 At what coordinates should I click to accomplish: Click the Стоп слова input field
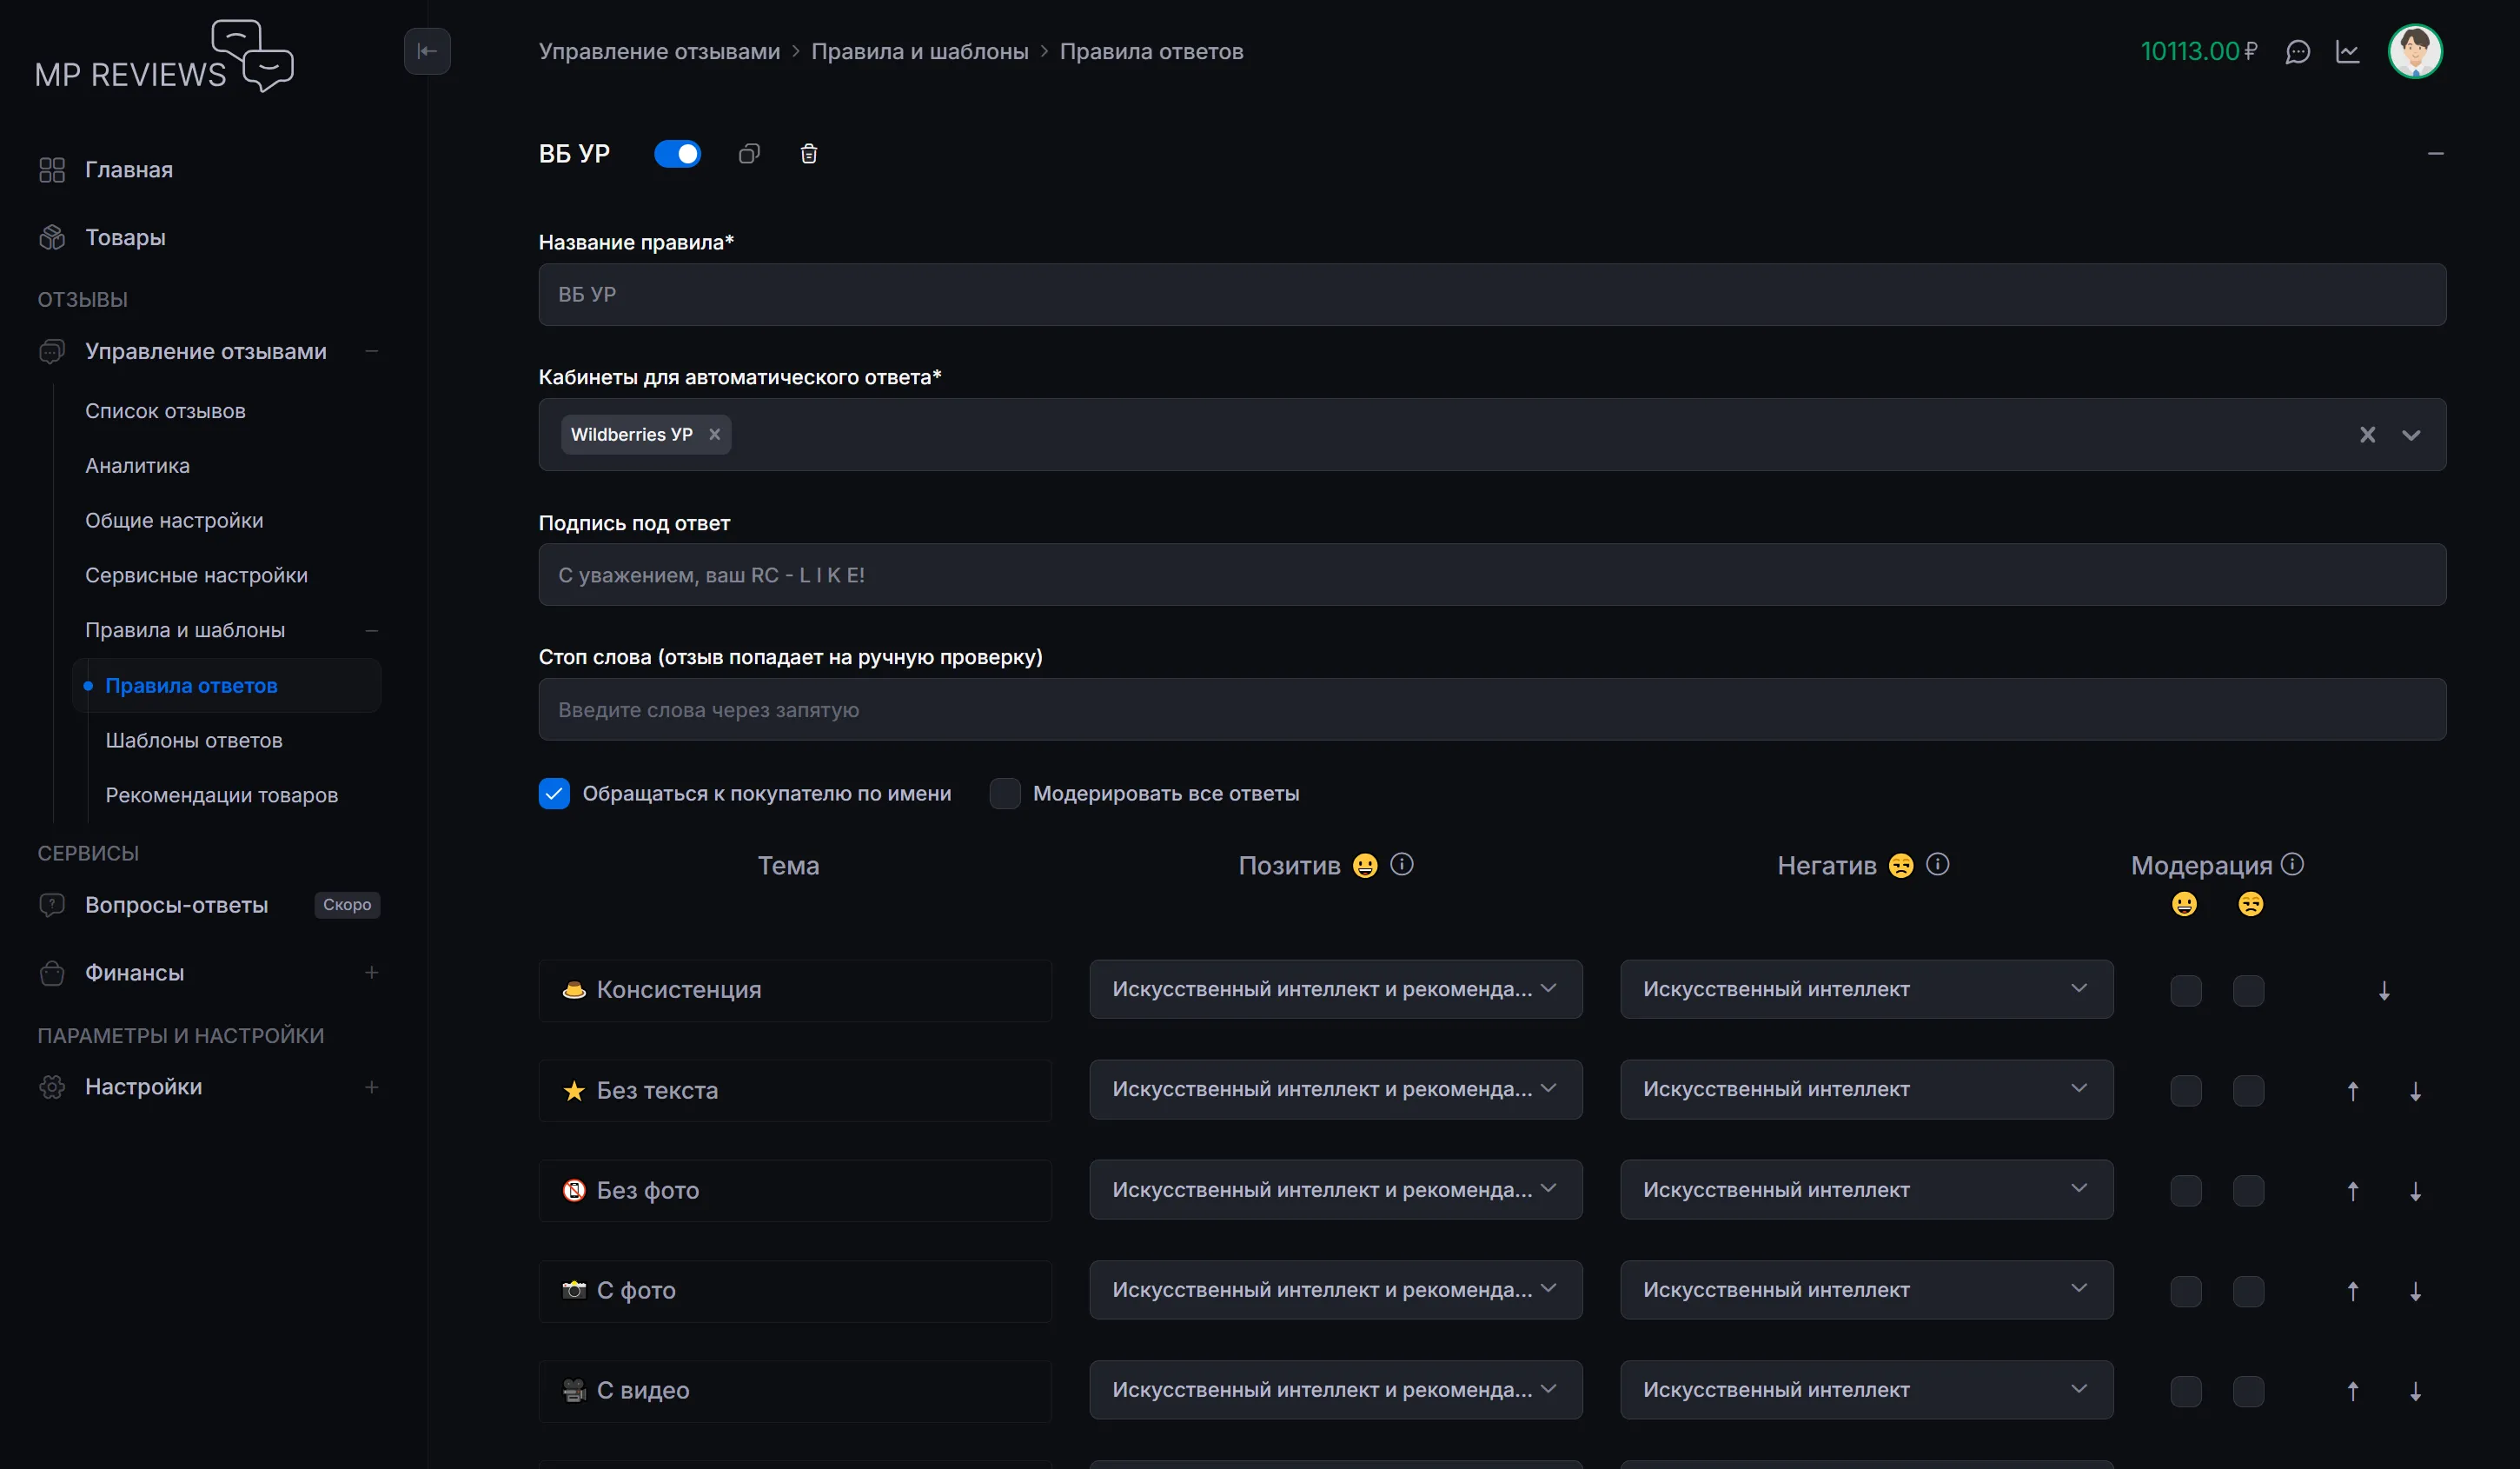click(x=1491, y=709)
